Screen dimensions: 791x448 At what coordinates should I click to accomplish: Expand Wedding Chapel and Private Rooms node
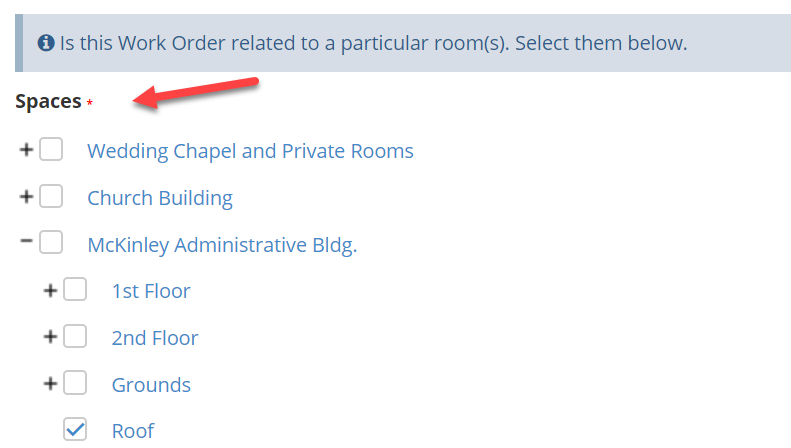[x=26, y=150]
